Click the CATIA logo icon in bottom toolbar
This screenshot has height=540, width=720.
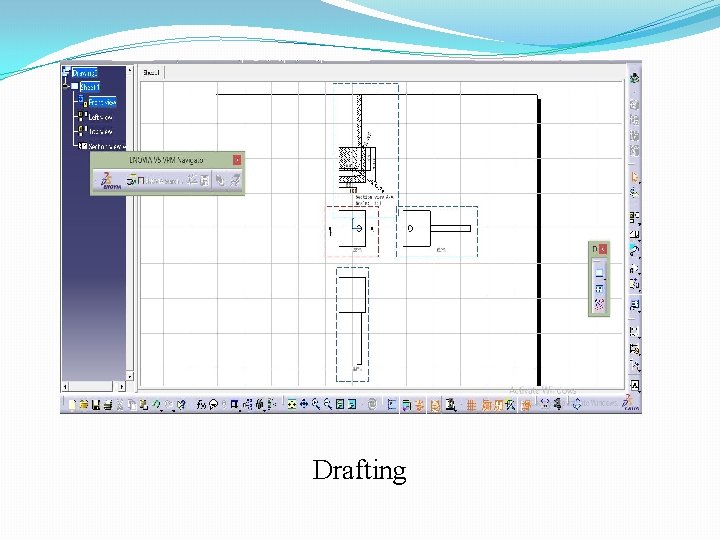631,403
